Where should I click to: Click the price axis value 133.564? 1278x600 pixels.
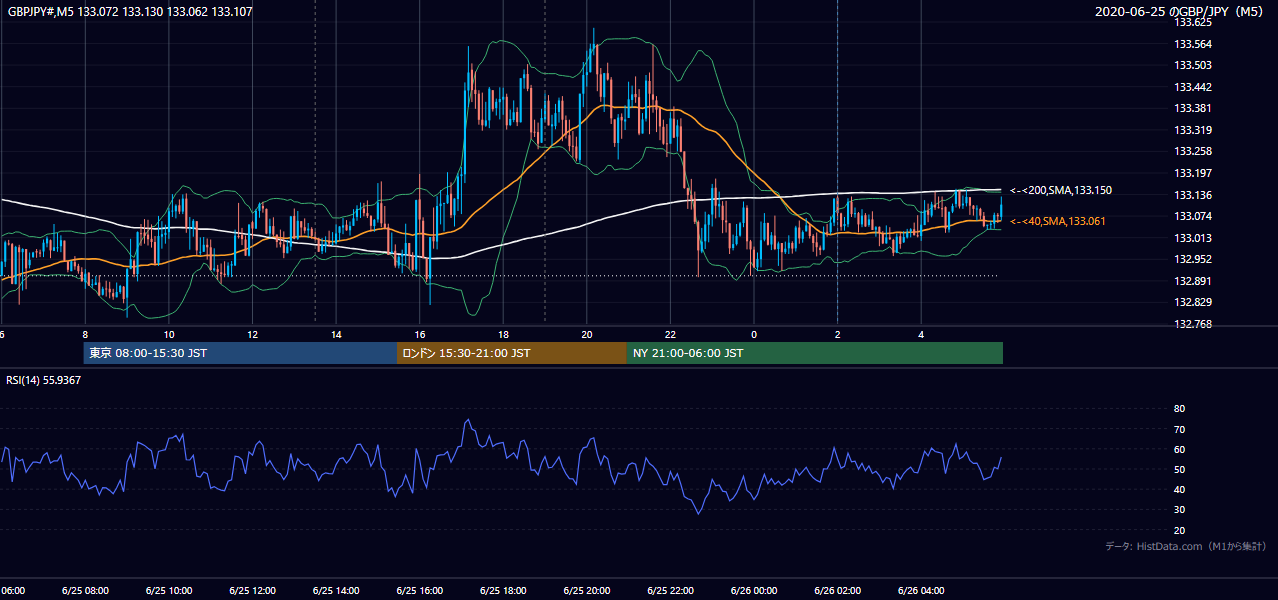[1193, 44]
